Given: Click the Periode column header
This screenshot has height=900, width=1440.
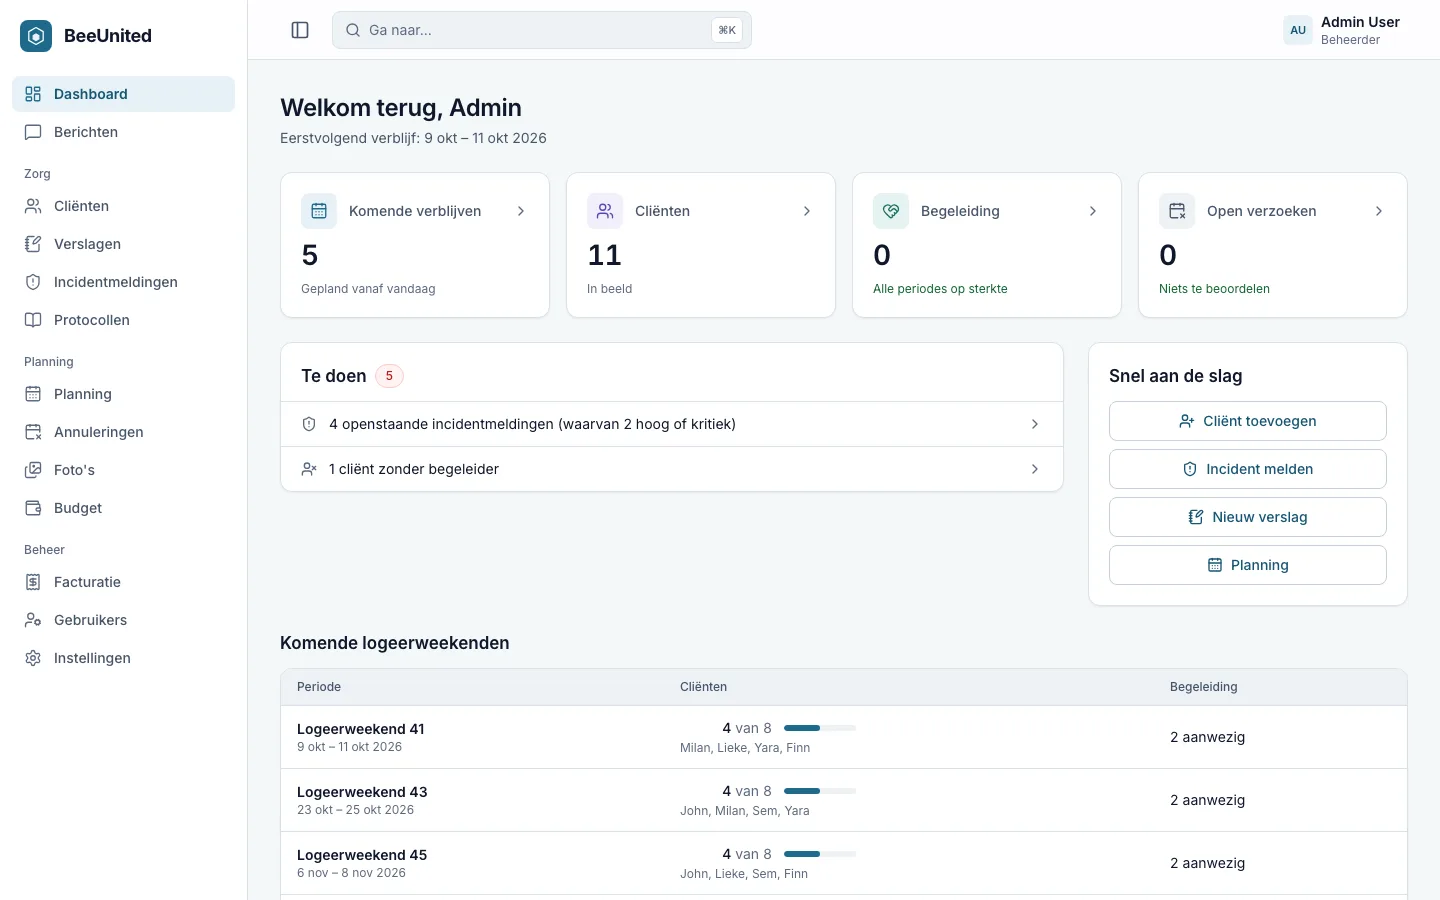Looking at the screenshot, I should 319,687.
